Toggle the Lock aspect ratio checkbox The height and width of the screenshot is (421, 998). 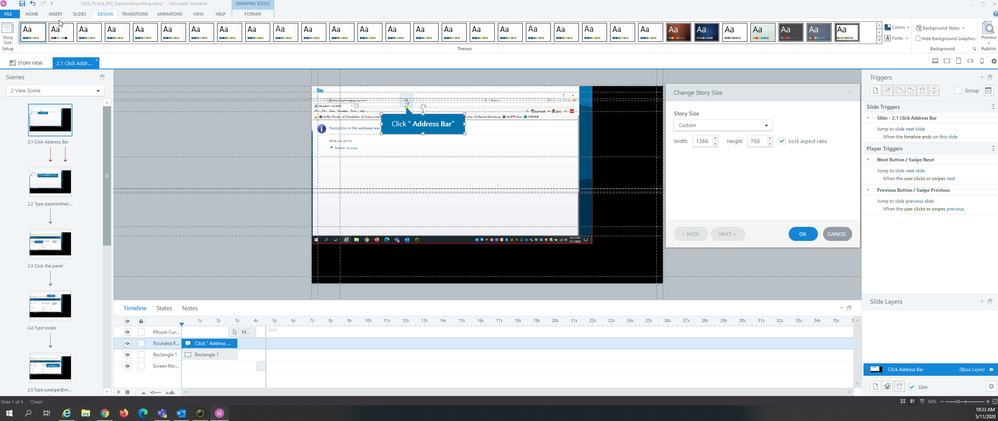(x=781, y=141)
